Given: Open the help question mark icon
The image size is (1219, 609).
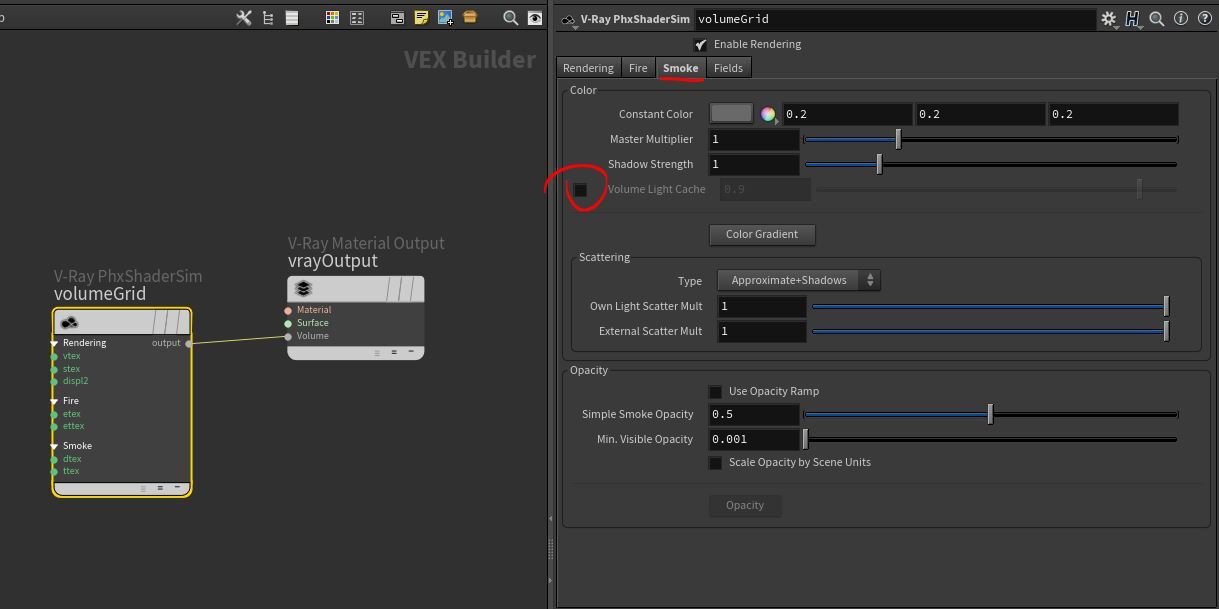Looking at the screenshot, I should coord(1203,18).
